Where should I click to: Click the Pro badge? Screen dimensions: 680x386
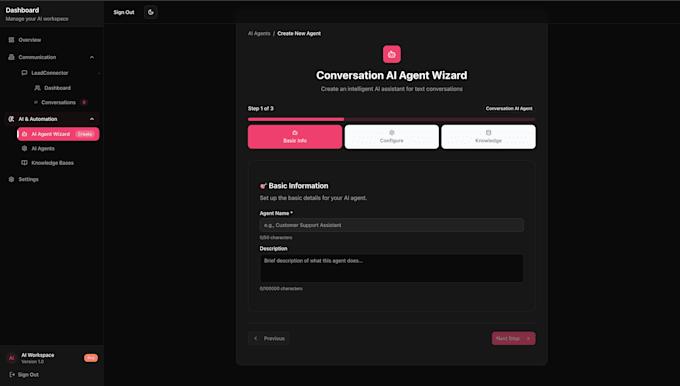tap(91, 358)
